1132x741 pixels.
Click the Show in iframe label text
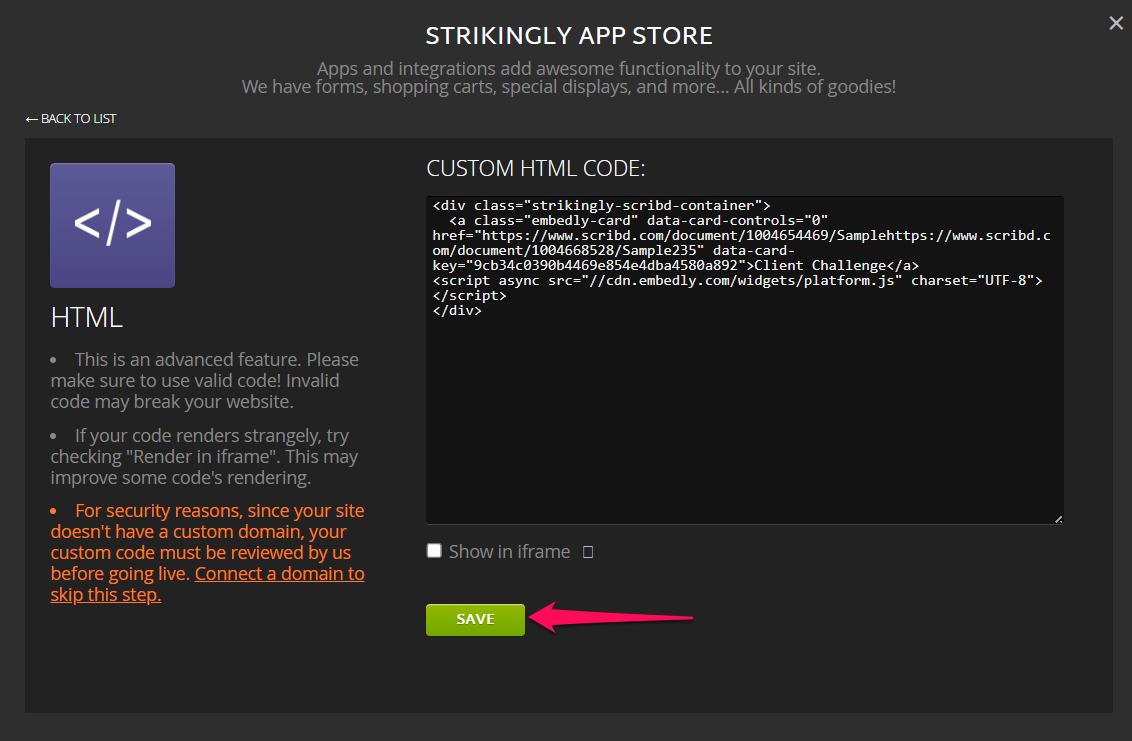509,552
